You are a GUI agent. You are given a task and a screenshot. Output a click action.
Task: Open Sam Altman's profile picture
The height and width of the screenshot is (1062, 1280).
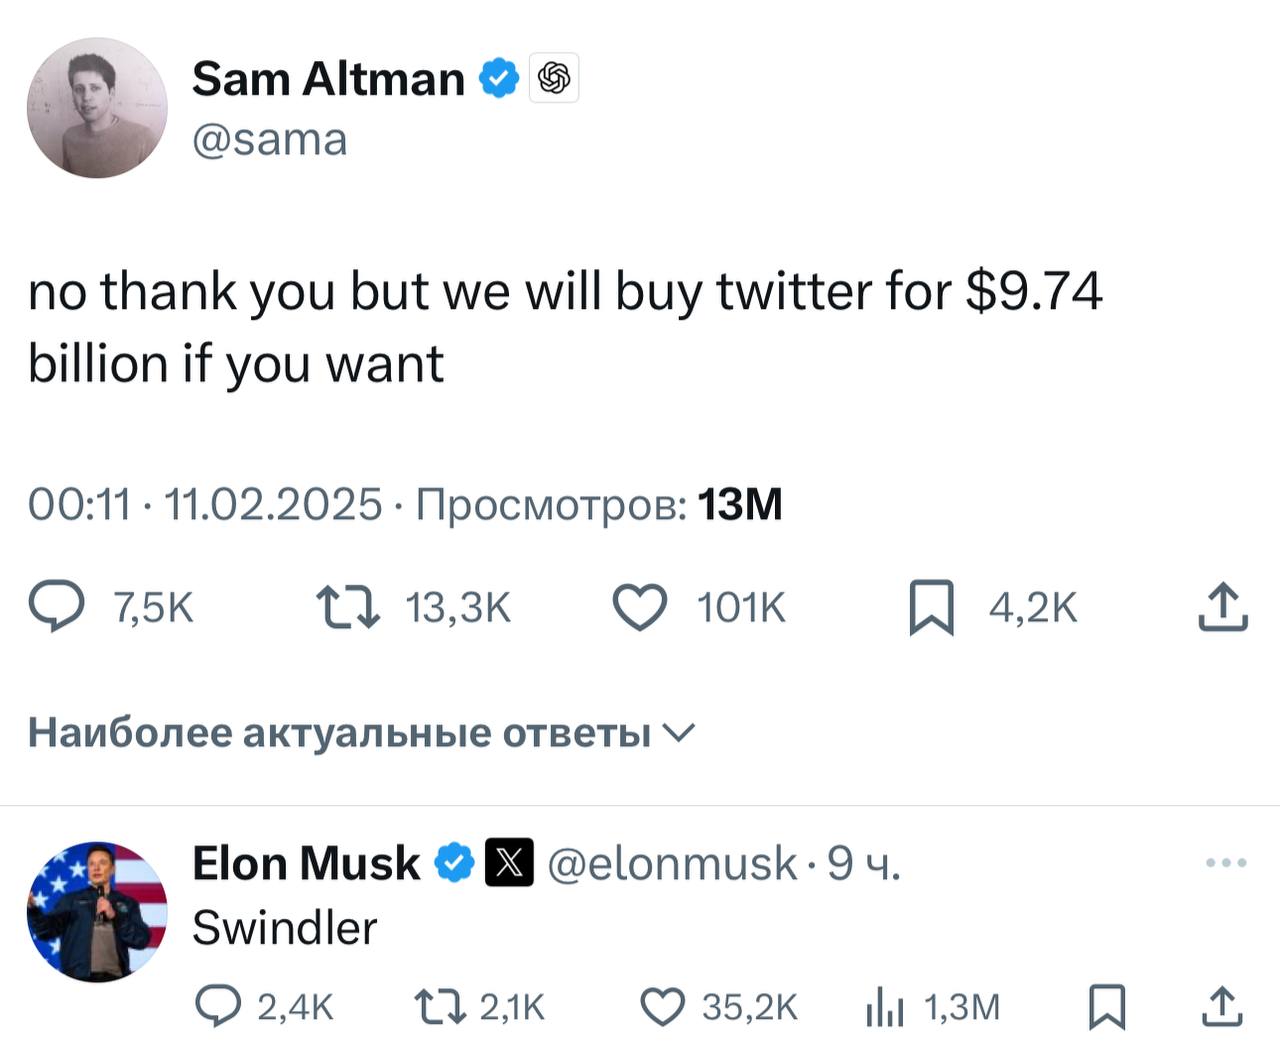coord(97,108)
